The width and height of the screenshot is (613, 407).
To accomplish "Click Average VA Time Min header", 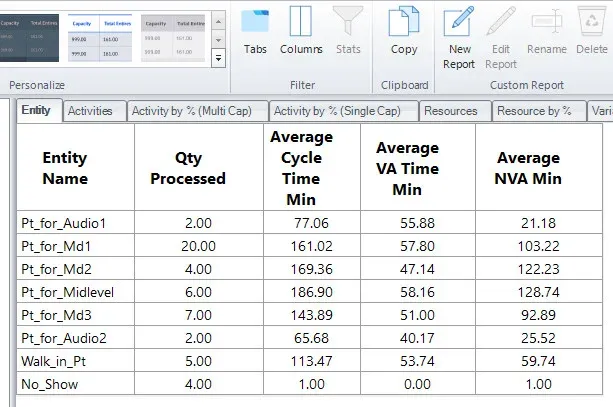I will point(418,167).
